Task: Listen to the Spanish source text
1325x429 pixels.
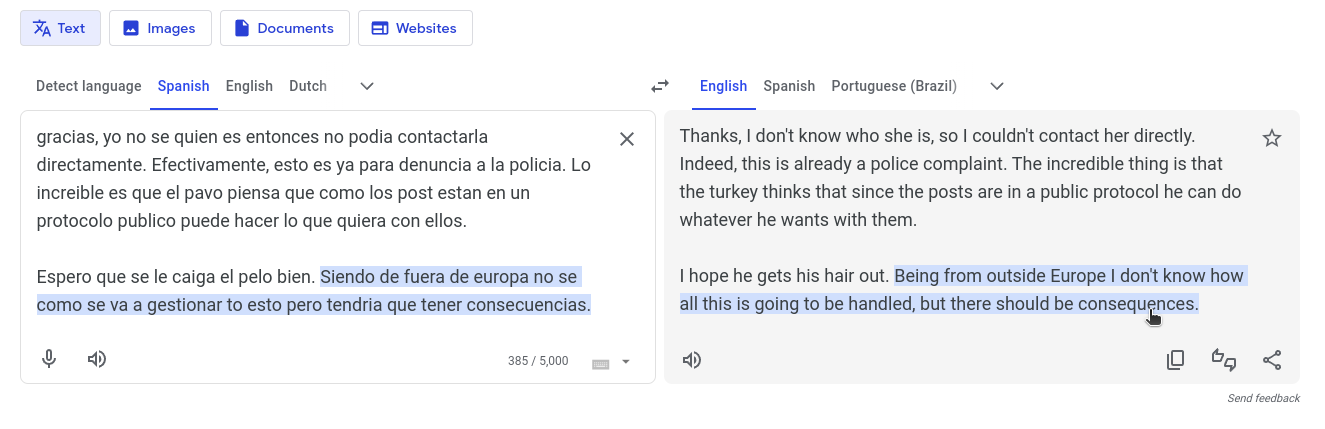Action: tap(97, 359)
